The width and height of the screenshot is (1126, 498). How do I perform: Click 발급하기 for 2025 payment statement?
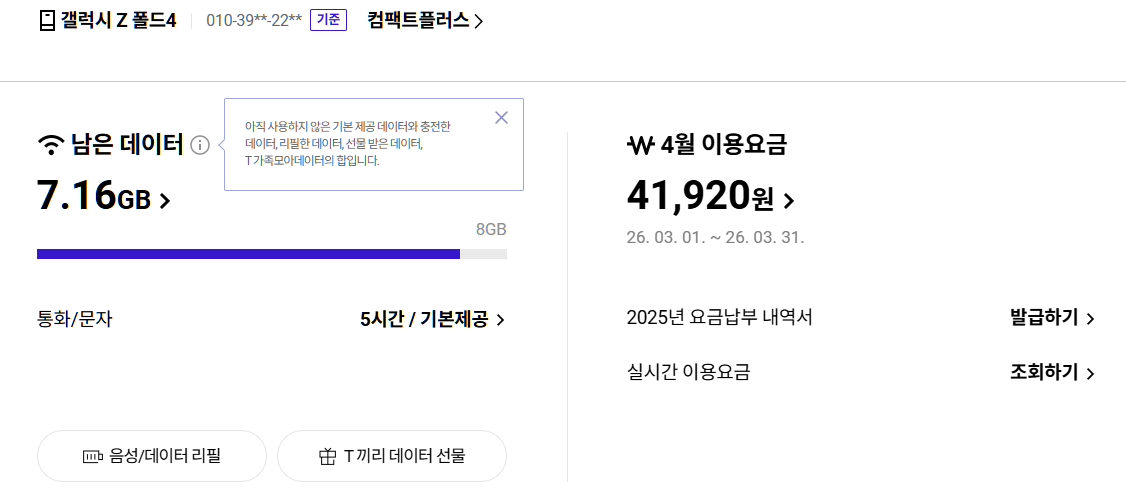point(1052,318)
